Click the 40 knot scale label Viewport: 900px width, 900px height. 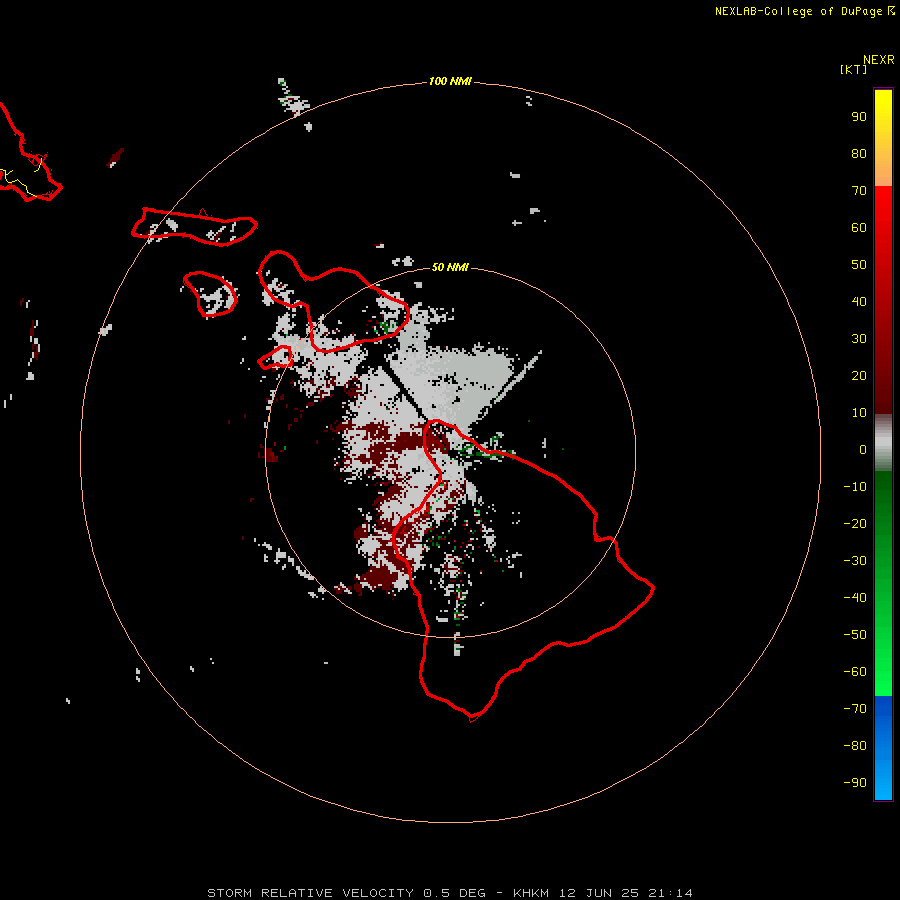[x=859, y=302]
